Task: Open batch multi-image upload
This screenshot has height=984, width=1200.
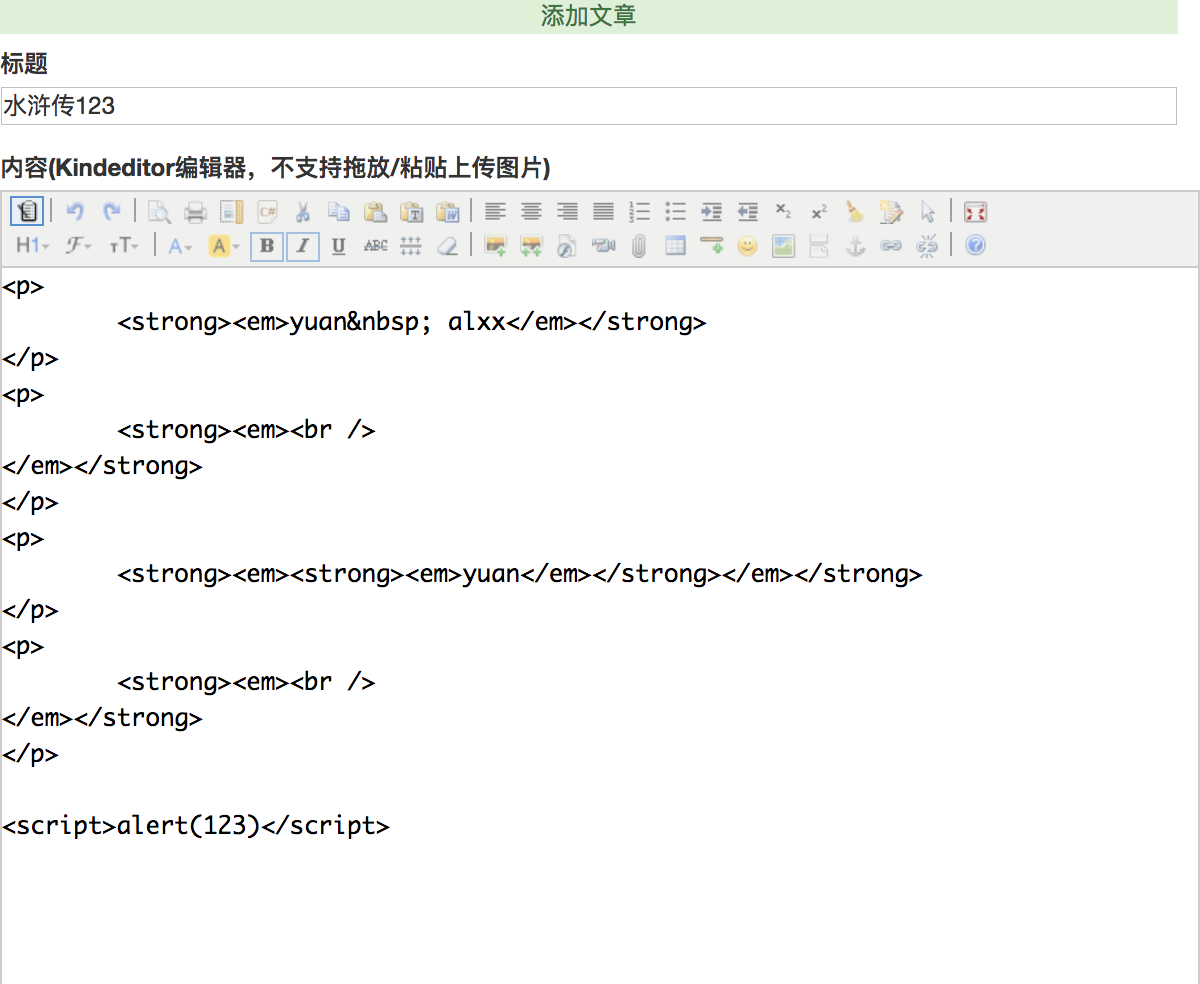Action: 531,245
